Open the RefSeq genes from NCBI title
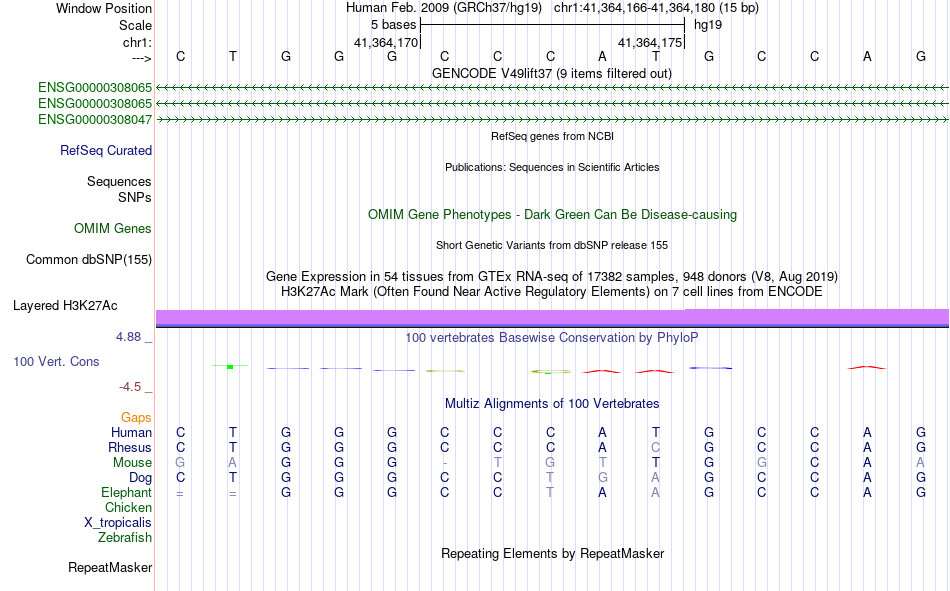This screenshot has width=950, height=591. (x=552, y=136)
